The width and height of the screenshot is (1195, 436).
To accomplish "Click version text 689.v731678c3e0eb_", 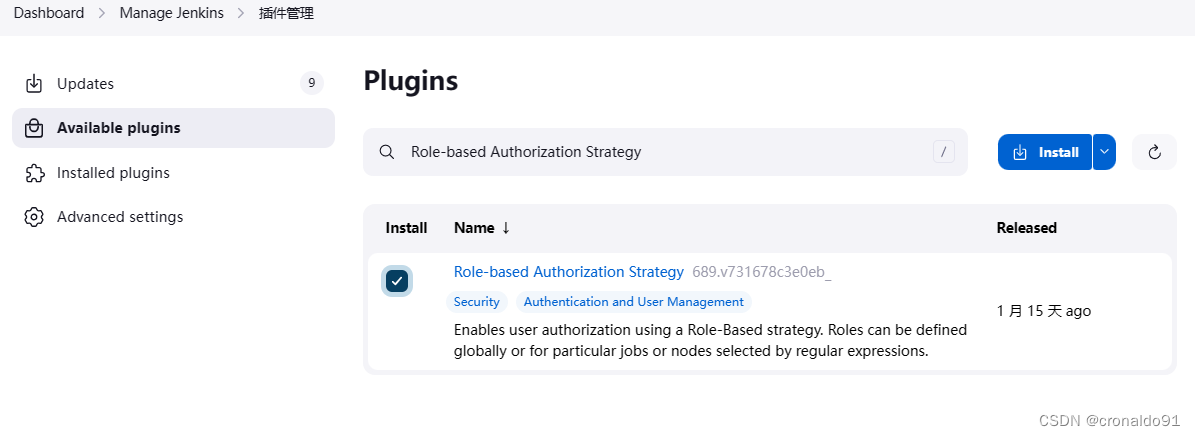I will tap(761, 273).
